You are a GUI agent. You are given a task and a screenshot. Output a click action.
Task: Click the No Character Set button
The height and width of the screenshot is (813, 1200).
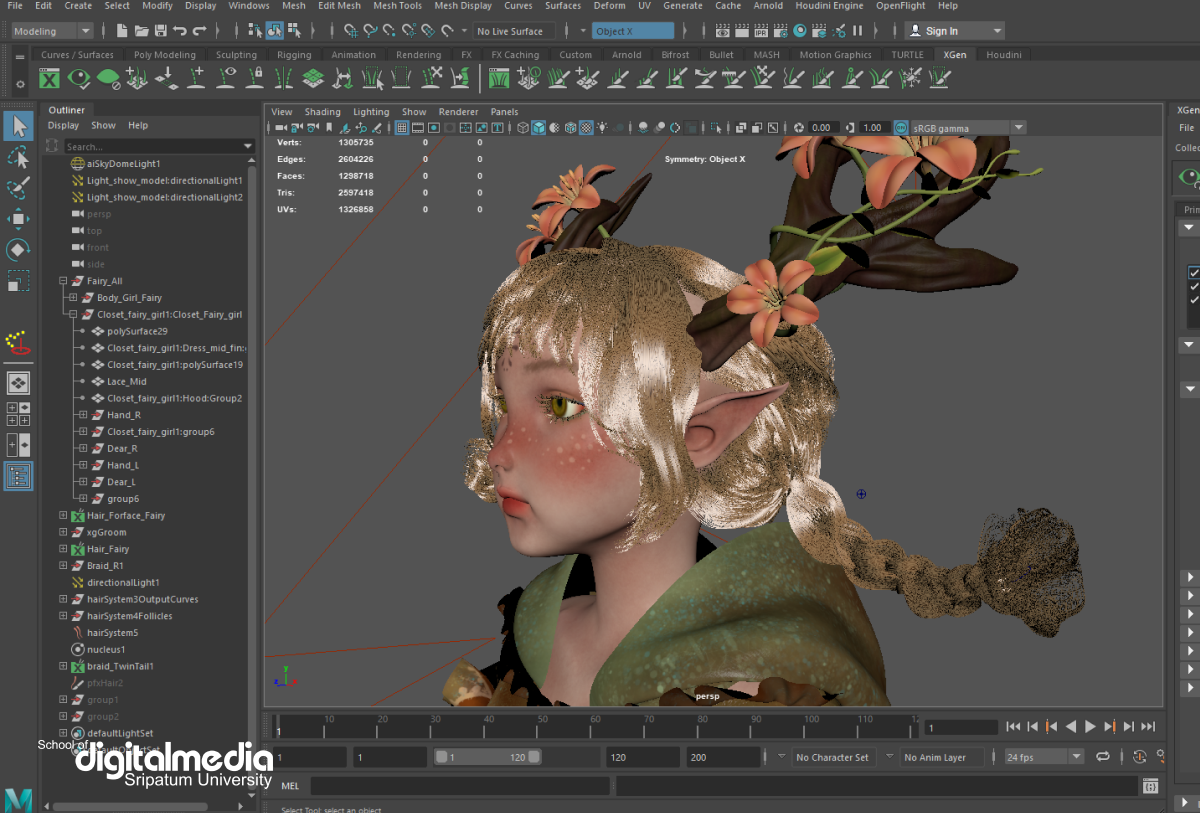(x=832, y=758)
